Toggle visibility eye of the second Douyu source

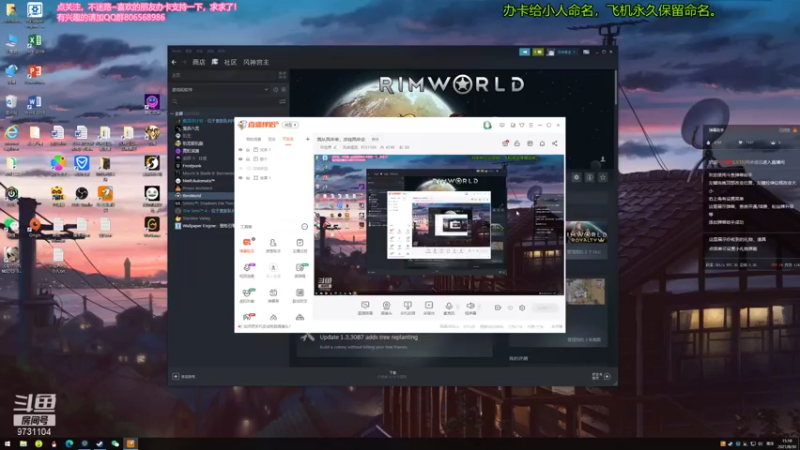[240, 159]
